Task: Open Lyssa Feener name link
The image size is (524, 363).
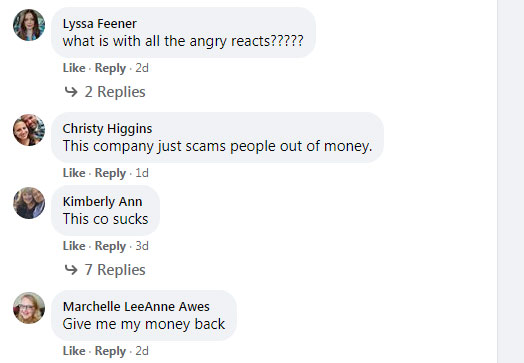Action: click(x=100, y=24)
